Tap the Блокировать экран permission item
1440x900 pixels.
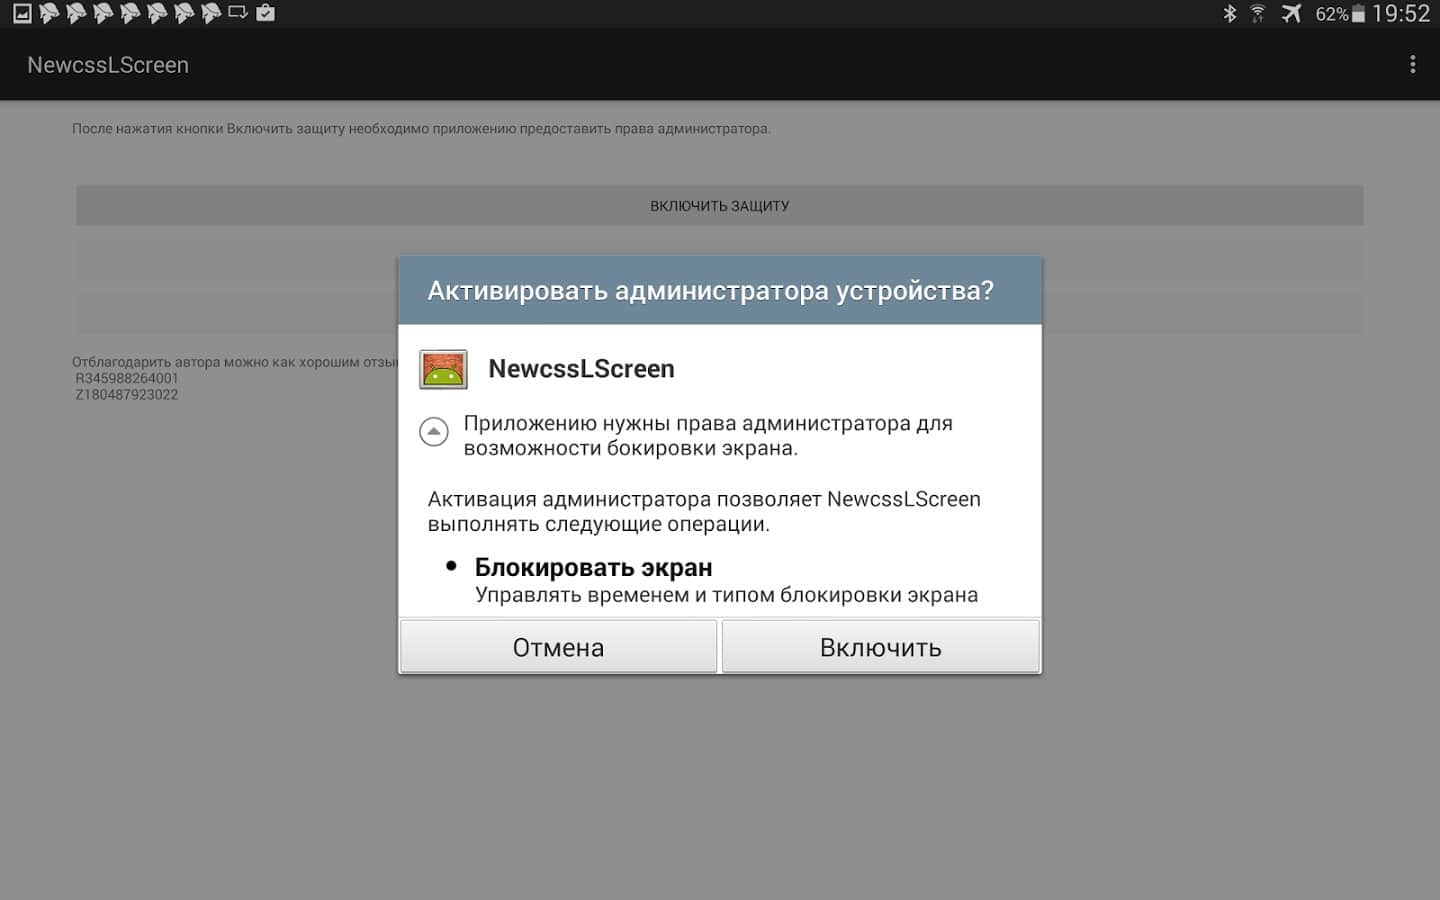[x=593, y=568]
